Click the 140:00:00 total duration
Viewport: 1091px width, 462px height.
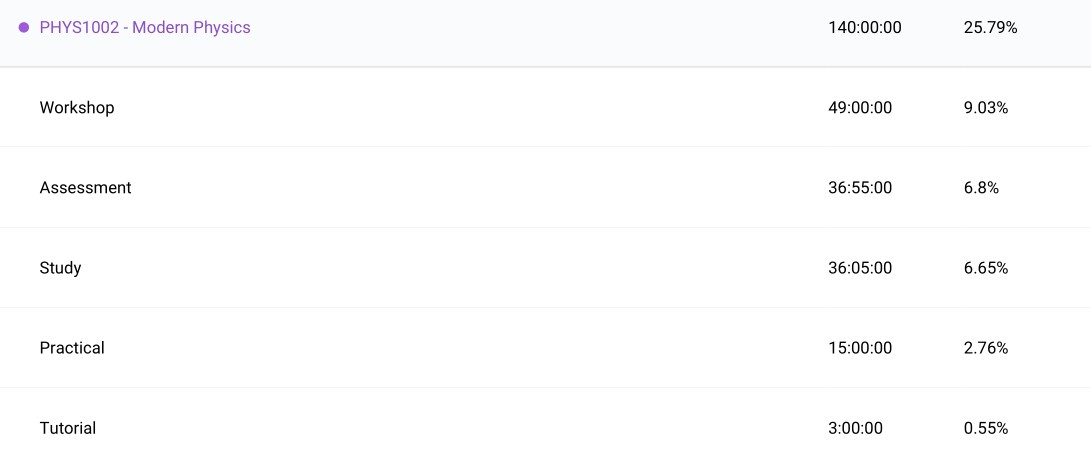(x=864, y=28)
